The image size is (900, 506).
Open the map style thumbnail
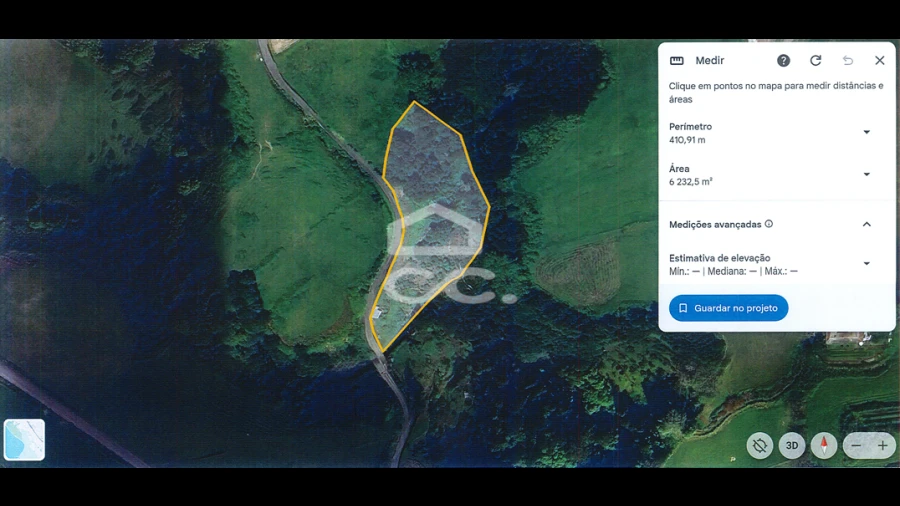(24, 440)
